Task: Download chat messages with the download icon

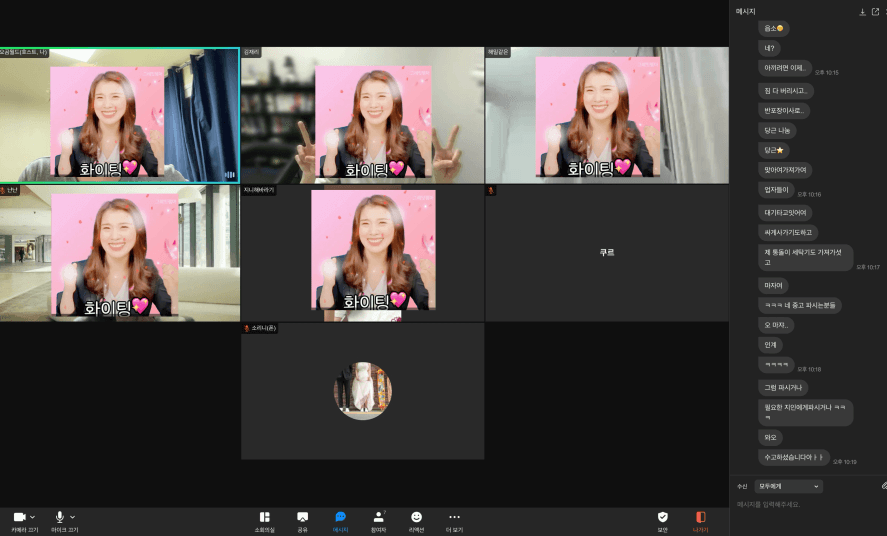Action: 862,12
